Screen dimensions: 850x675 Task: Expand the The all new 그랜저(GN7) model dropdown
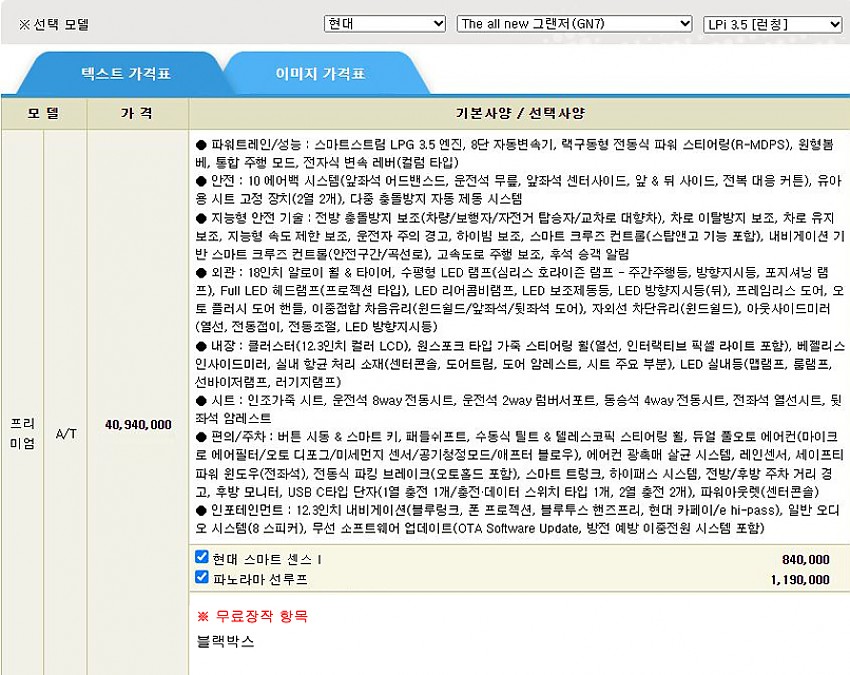coord(573,23)
